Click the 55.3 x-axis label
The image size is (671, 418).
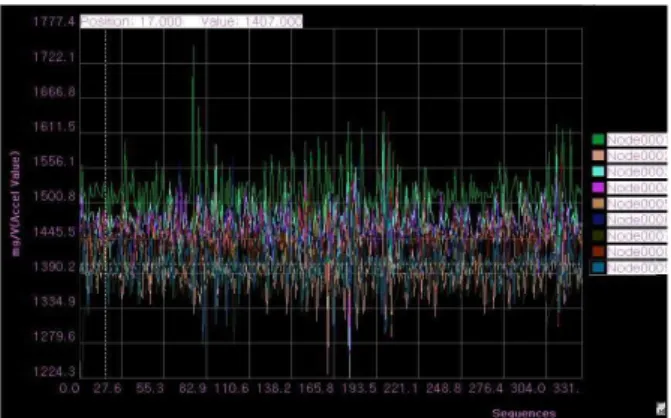tap(150, 388)
